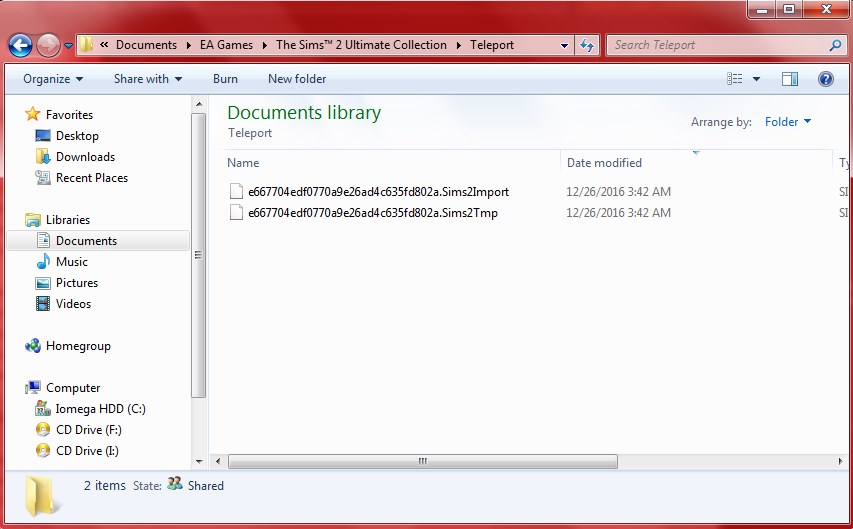Click the navigation pane scroll down arrow
The image size is (853, 529).
(199, 462)
